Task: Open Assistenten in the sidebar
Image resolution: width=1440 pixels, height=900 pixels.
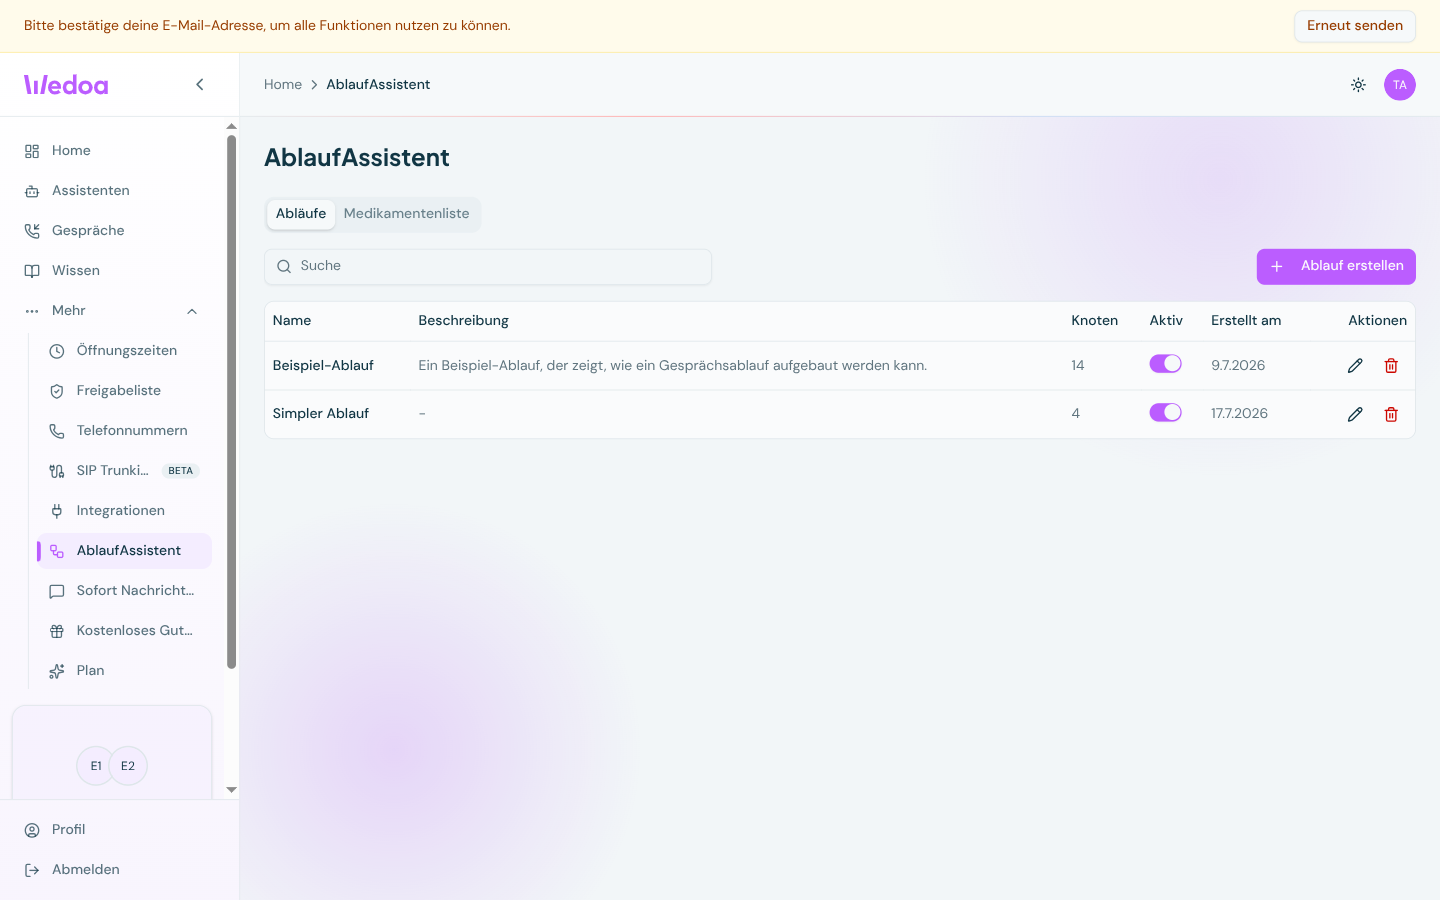Action: pos(112,191)
